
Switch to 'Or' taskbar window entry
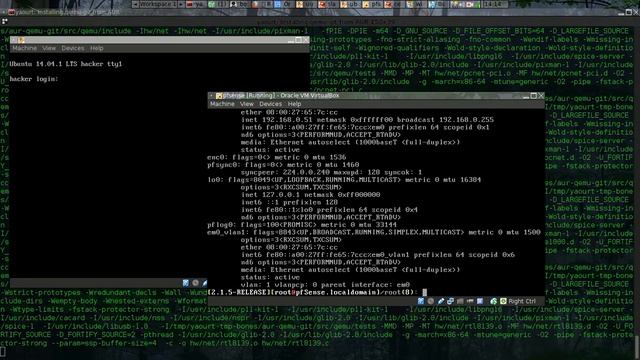[284, 4]
